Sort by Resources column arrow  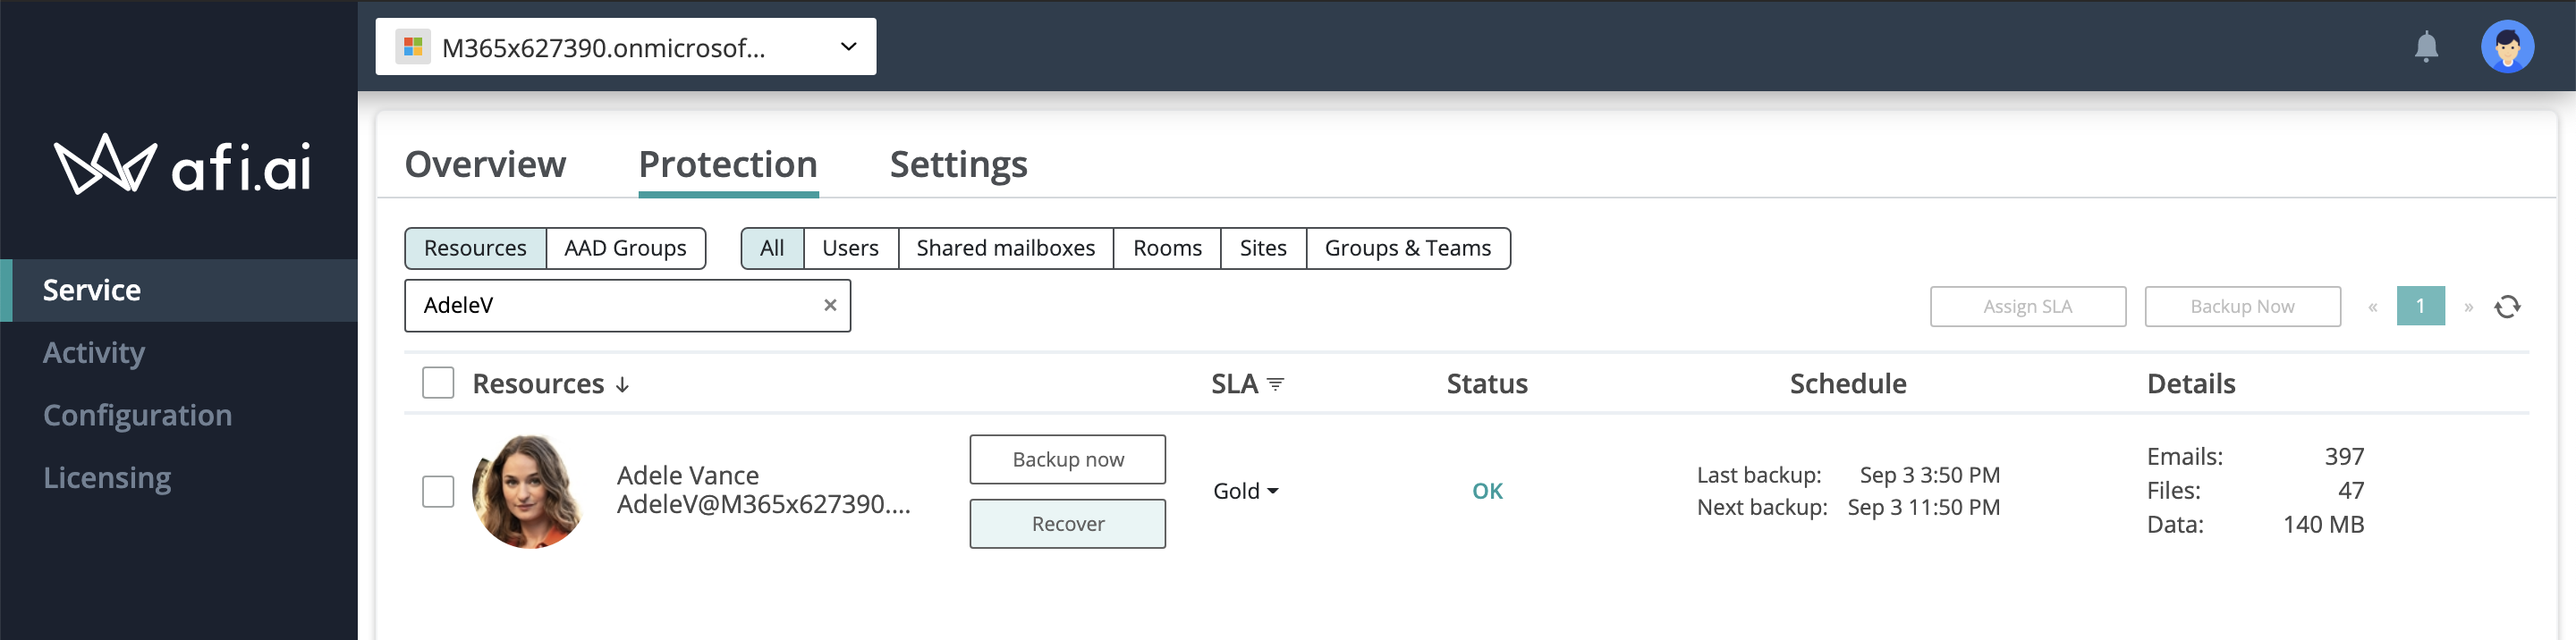622,385
